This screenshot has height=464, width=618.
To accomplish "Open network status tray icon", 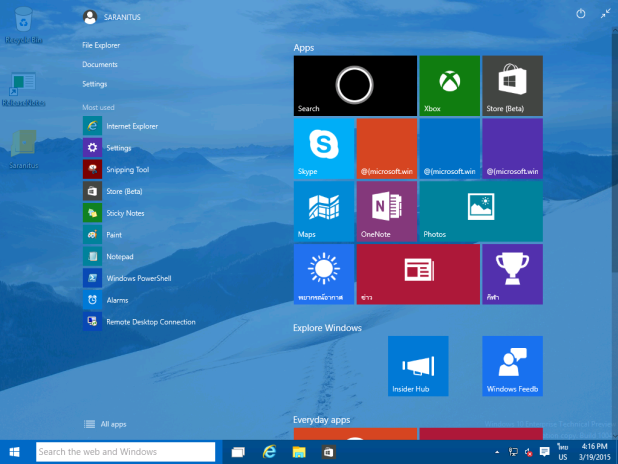I will 513,452.
